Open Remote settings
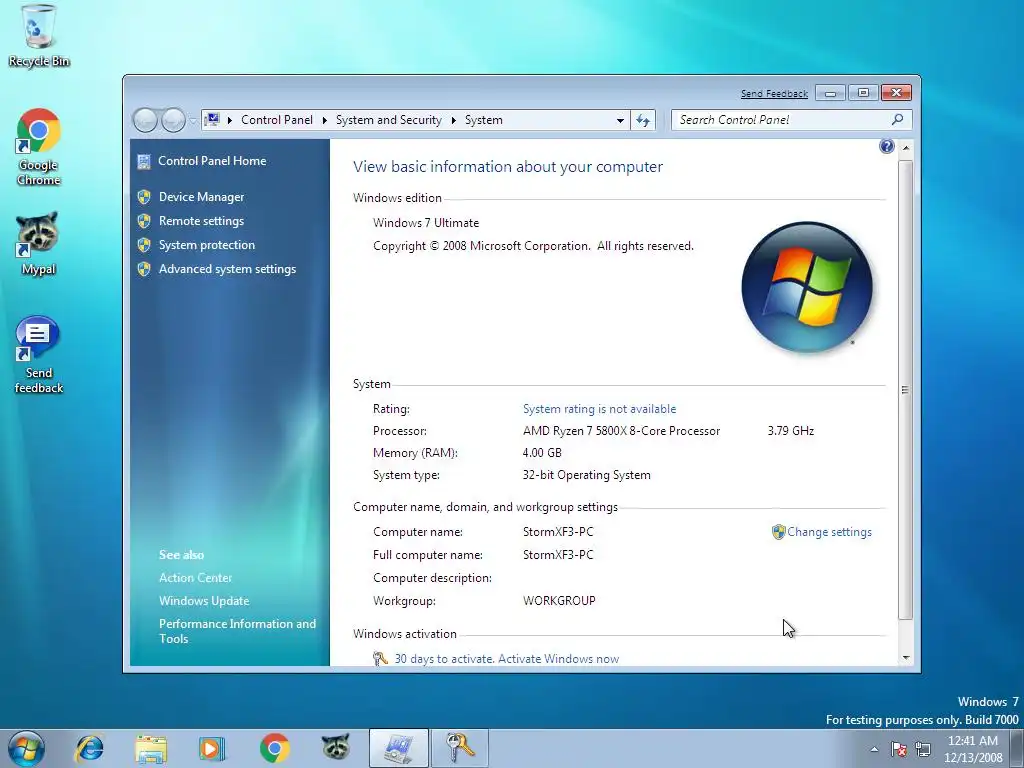Screen dimensions: 1024x768 202,221
